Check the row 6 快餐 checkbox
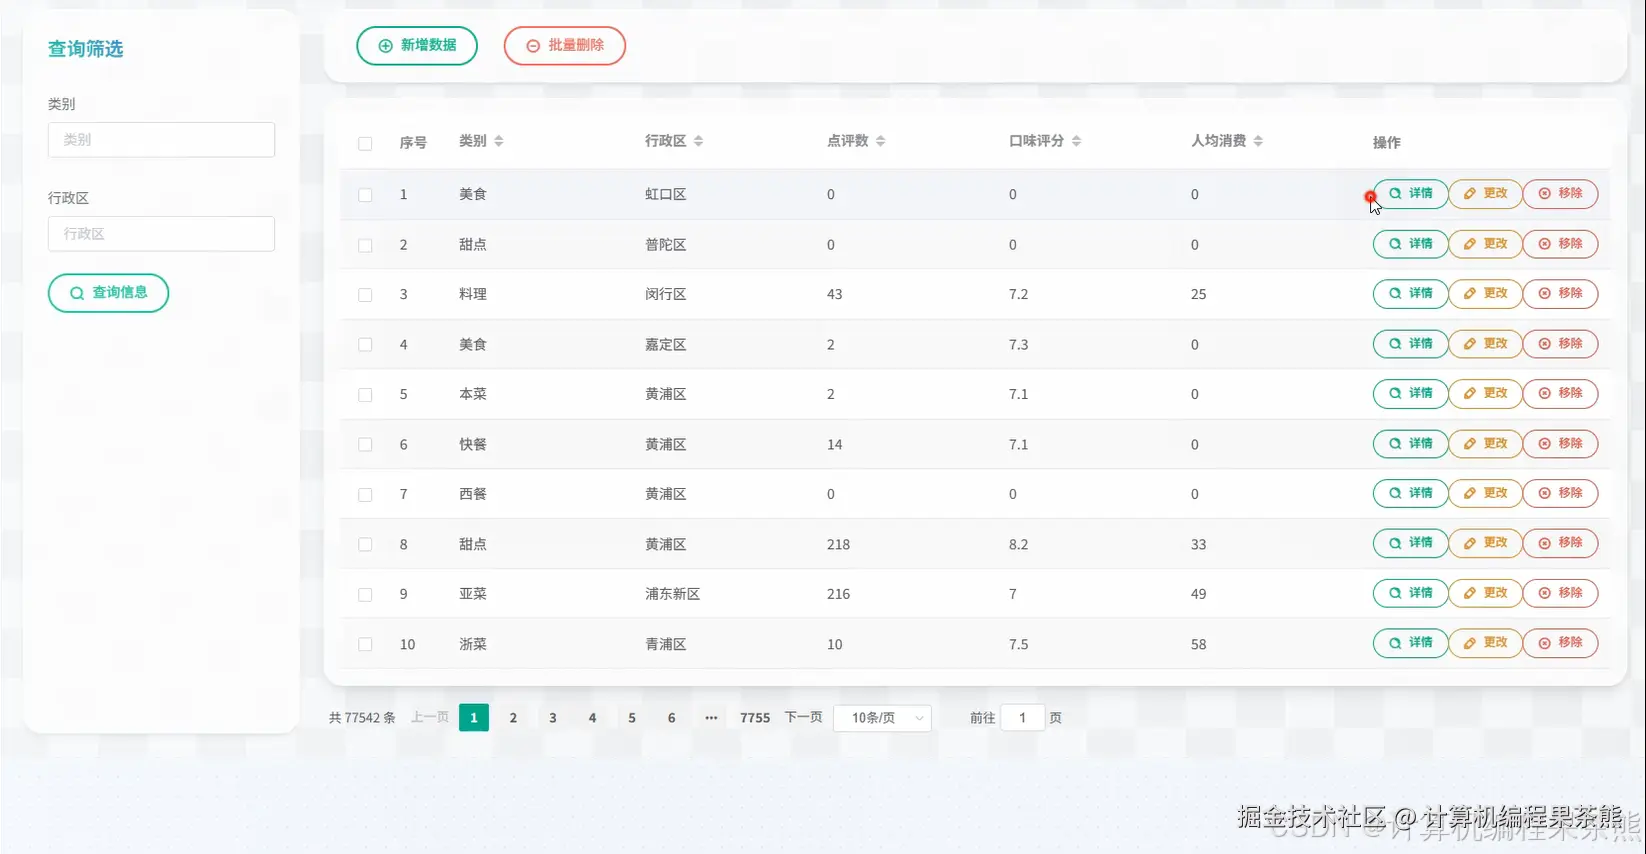The height and width of the screenshot is (854, 1646). (x=365, y=445)
